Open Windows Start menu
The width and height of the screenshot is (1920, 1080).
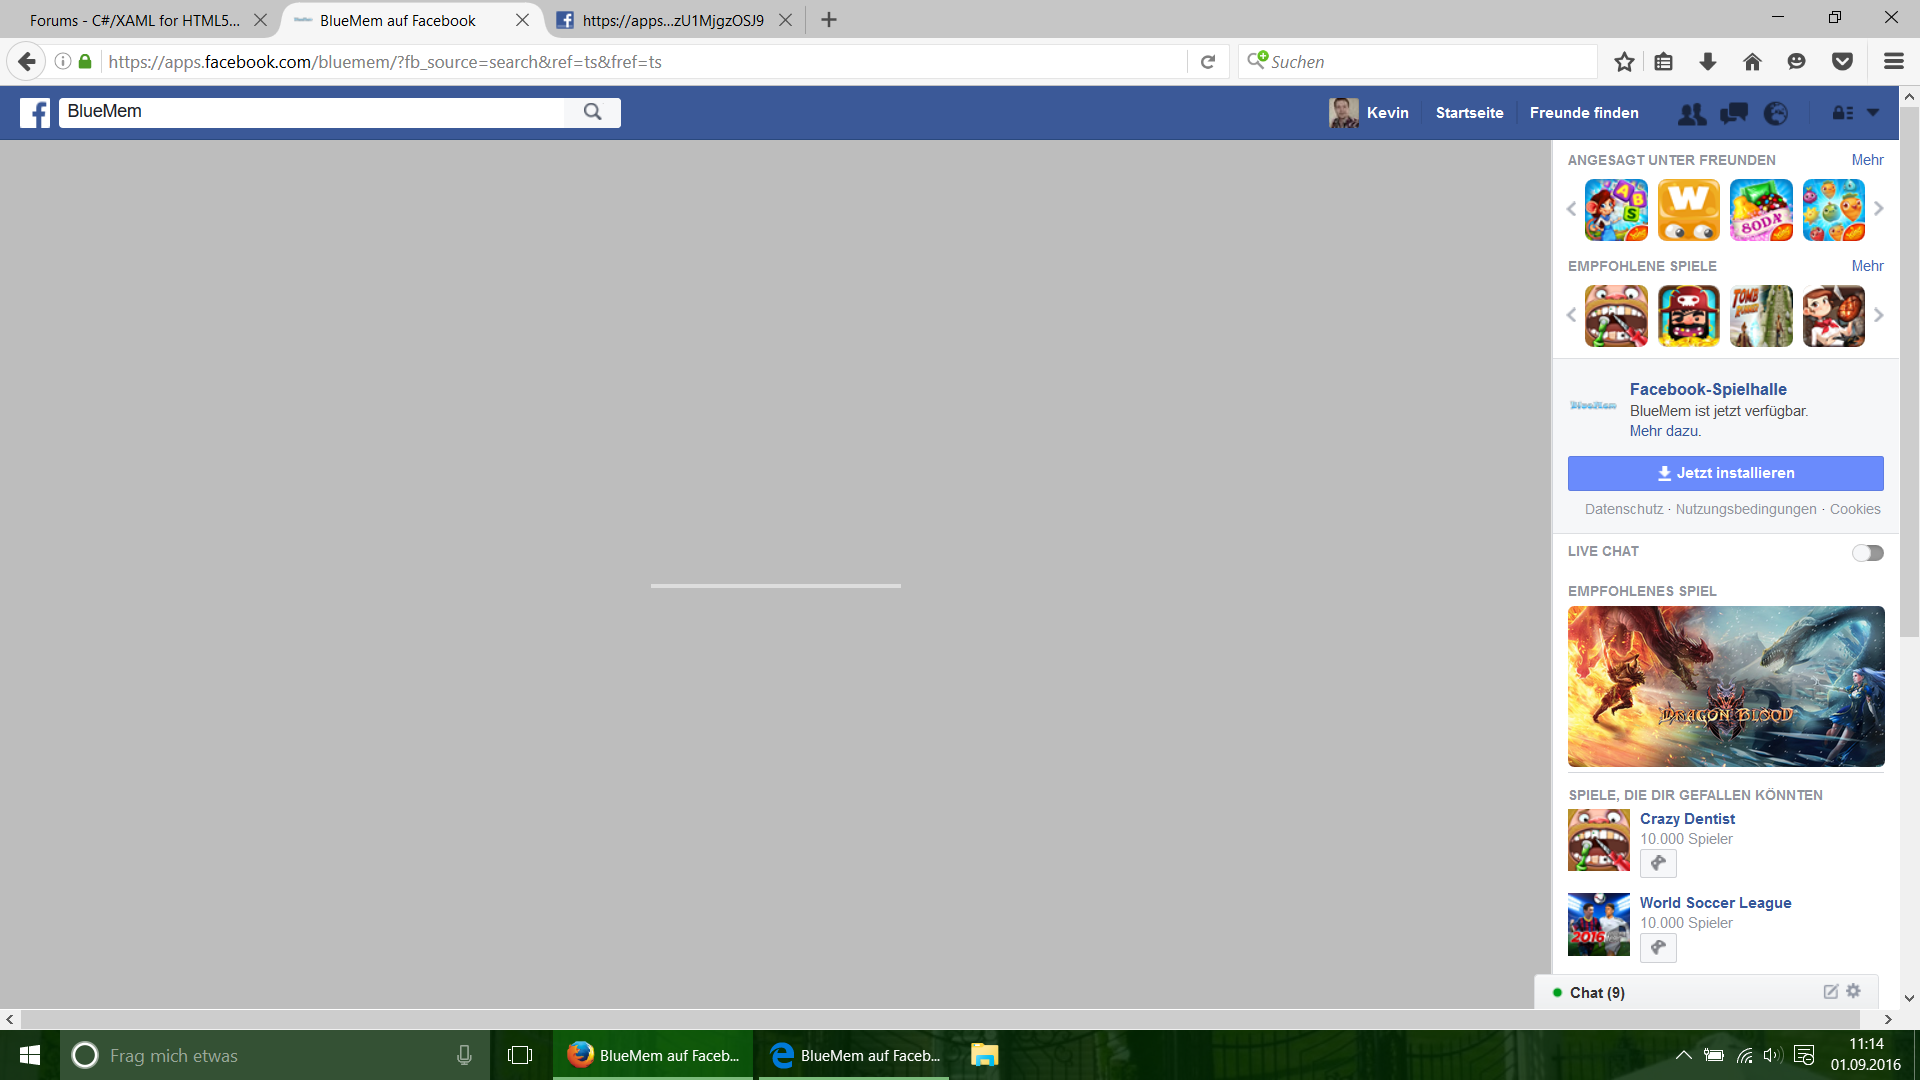(30, 1055)
